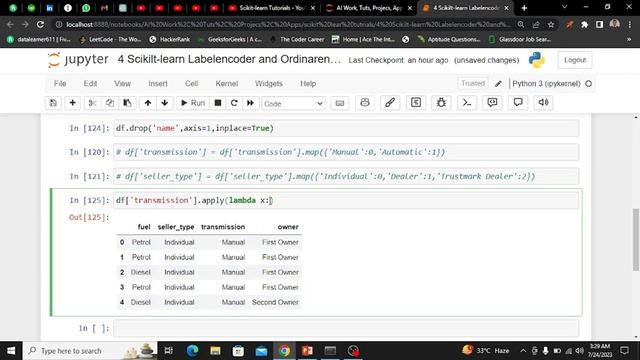
Task: Copy selected cells icon
Action: 110,103
